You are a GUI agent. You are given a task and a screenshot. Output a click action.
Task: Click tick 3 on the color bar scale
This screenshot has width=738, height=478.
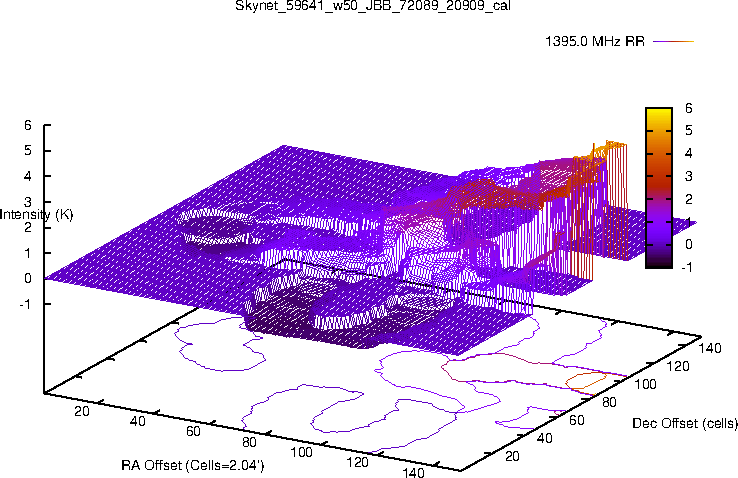click(x=689, y=176)
